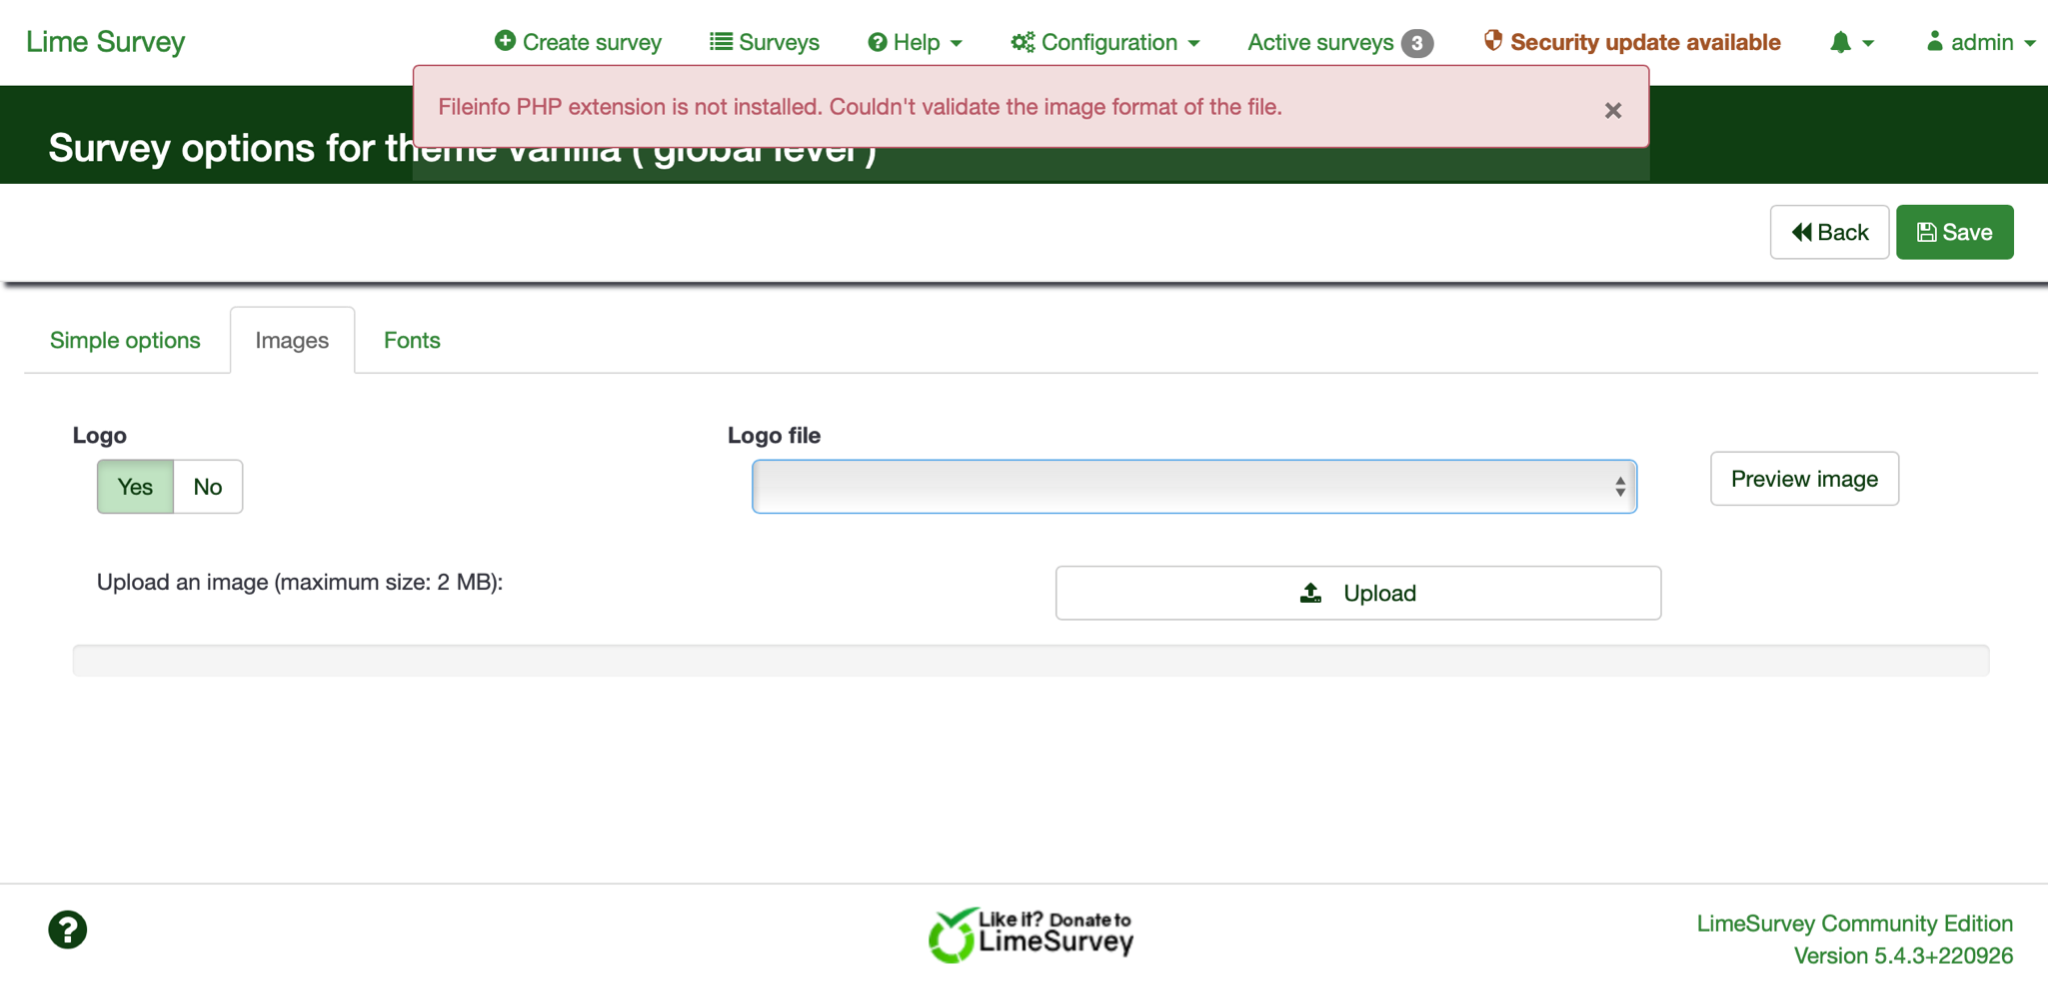Click the list icon next to Surveys
This screenshot has width=2048, height=1005.
720,41
